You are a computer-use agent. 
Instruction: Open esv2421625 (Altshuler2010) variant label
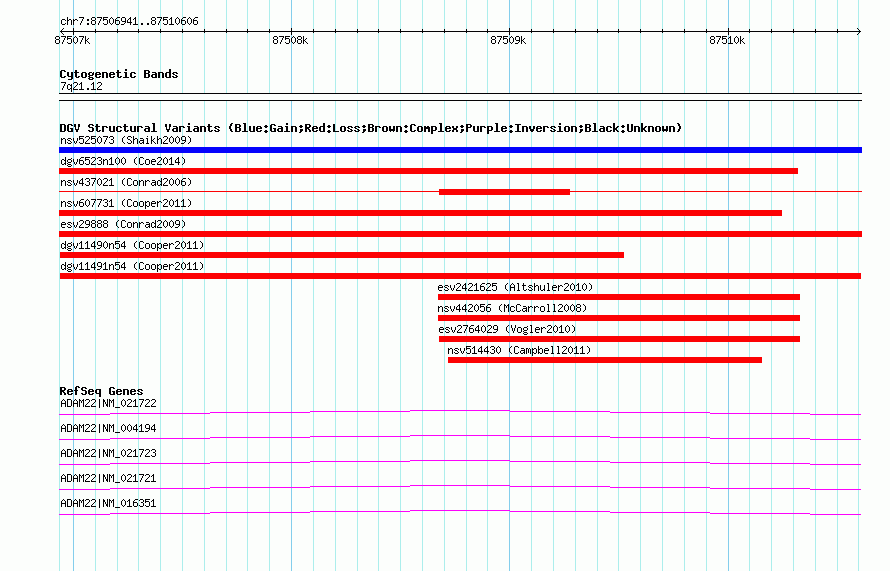[x=515, y=287]
